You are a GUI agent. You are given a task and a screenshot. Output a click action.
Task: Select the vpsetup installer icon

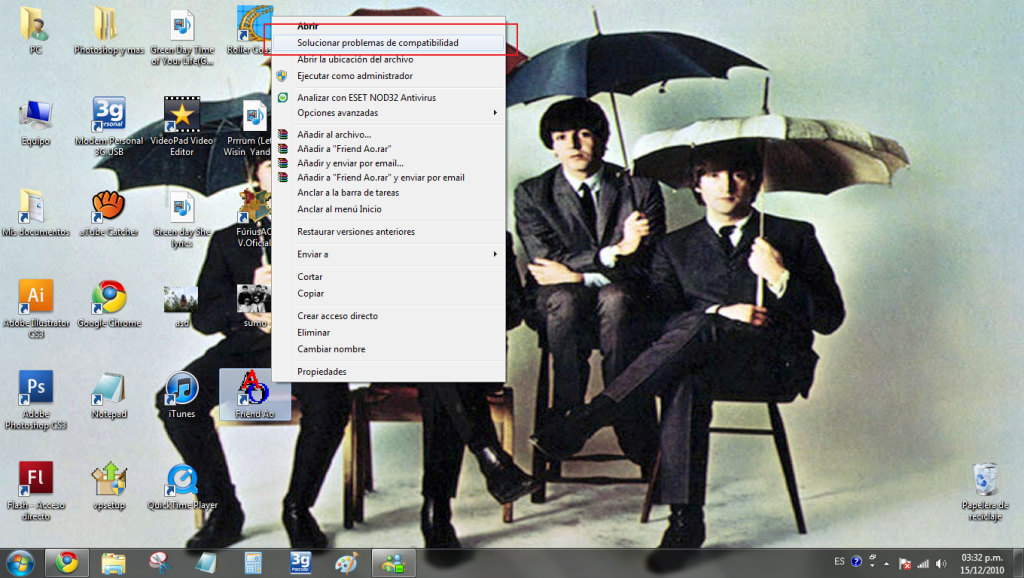tap(108, 487)
